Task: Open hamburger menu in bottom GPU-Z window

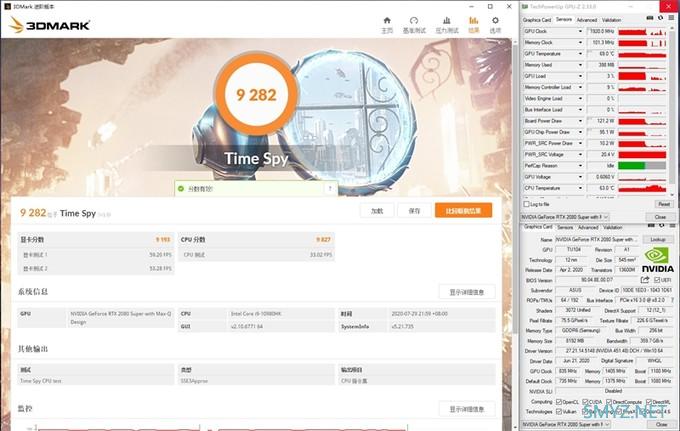Action: (672, 225)
